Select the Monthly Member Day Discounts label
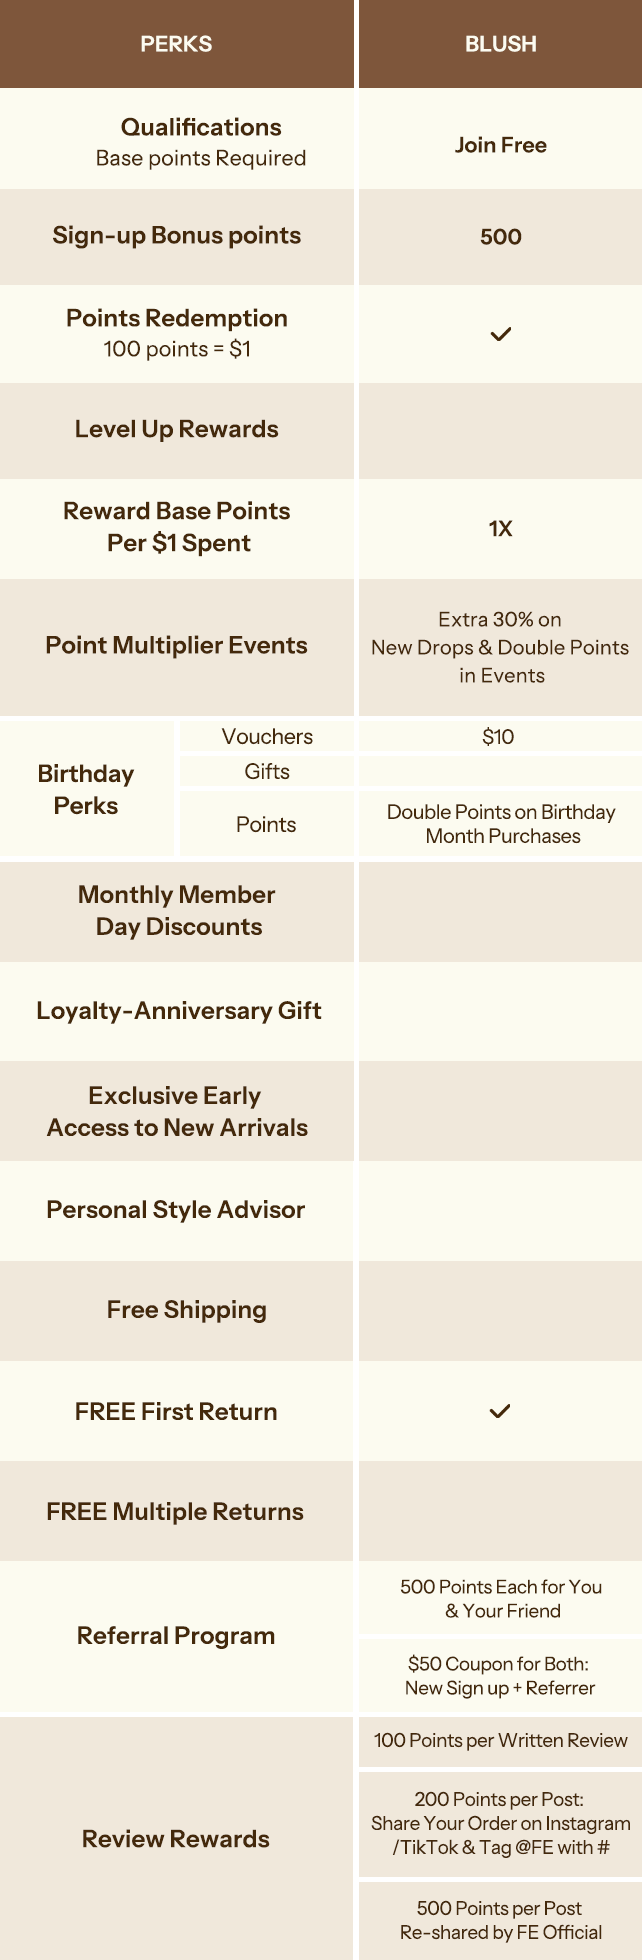 point(177,910)
